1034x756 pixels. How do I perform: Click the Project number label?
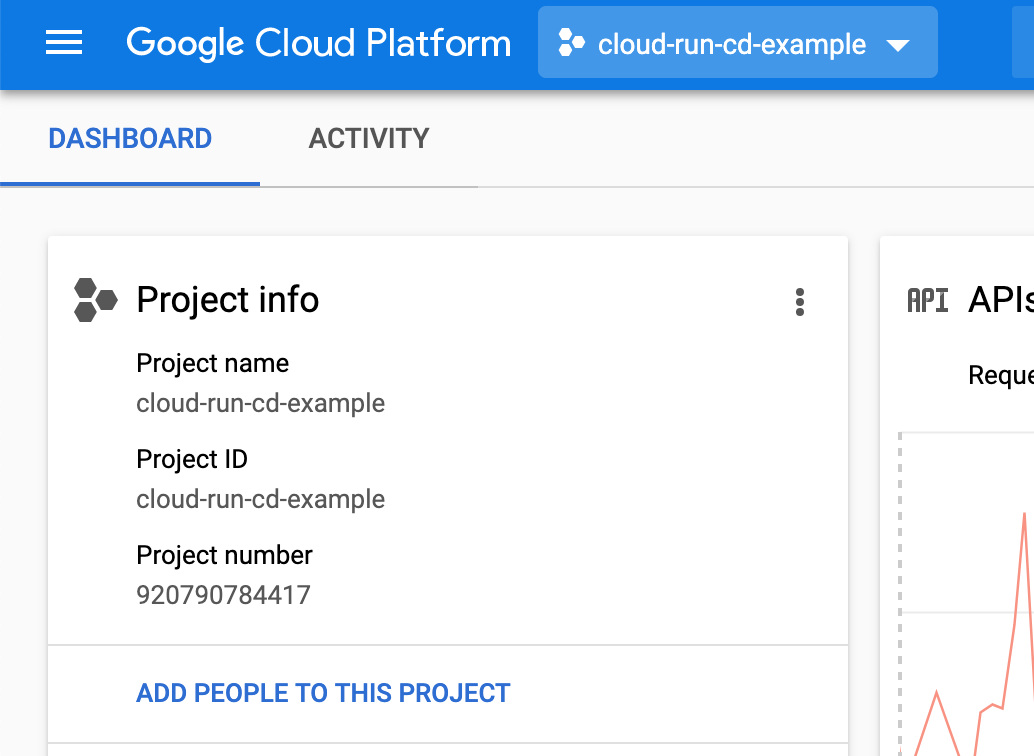(x=224, y=555)
